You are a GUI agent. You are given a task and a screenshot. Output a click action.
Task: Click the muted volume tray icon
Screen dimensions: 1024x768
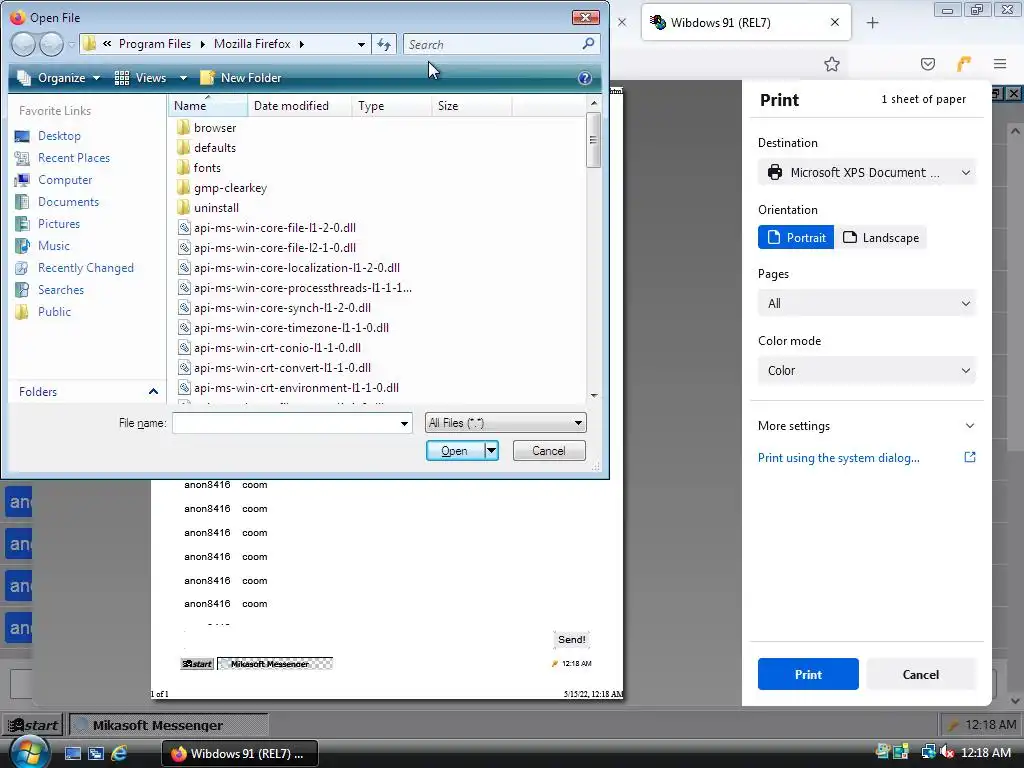[946, 753]
